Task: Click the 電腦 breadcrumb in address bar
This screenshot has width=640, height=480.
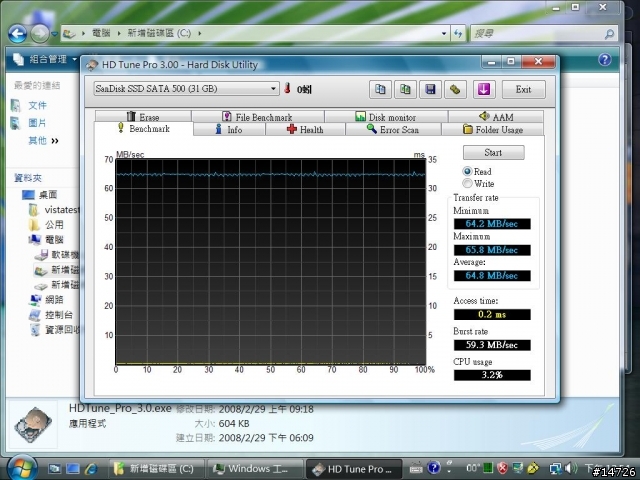Action: click(x=101, y=33)
